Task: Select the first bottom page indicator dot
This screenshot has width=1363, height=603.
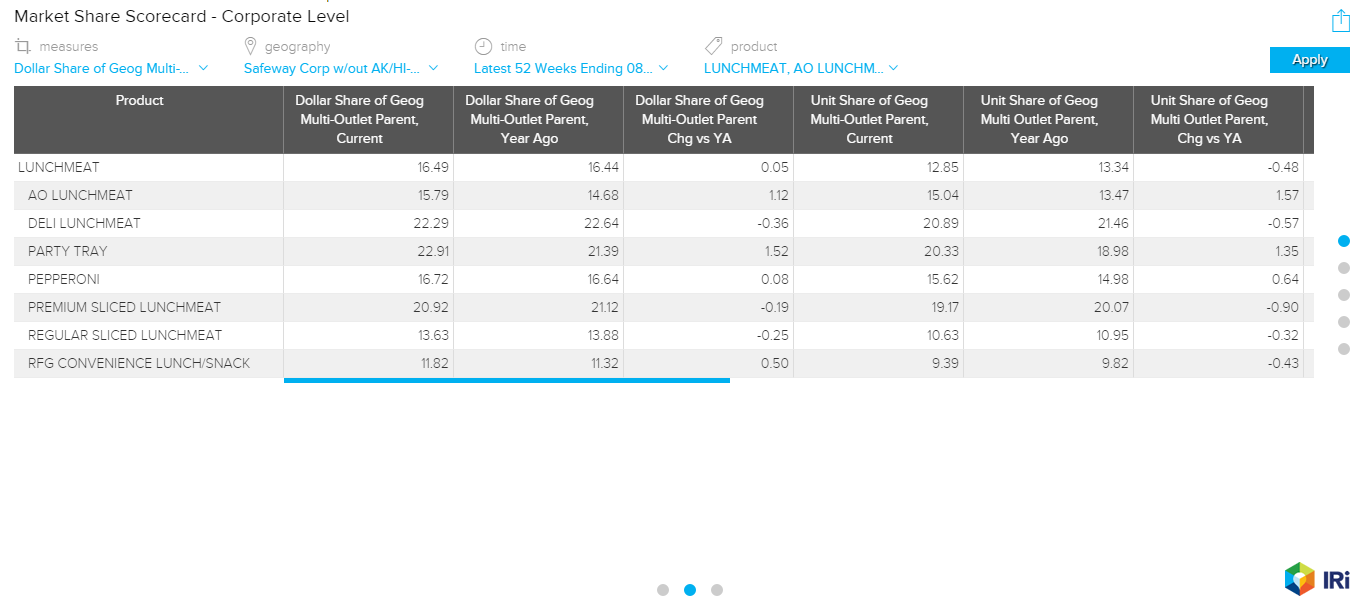Action: point(663,590)
